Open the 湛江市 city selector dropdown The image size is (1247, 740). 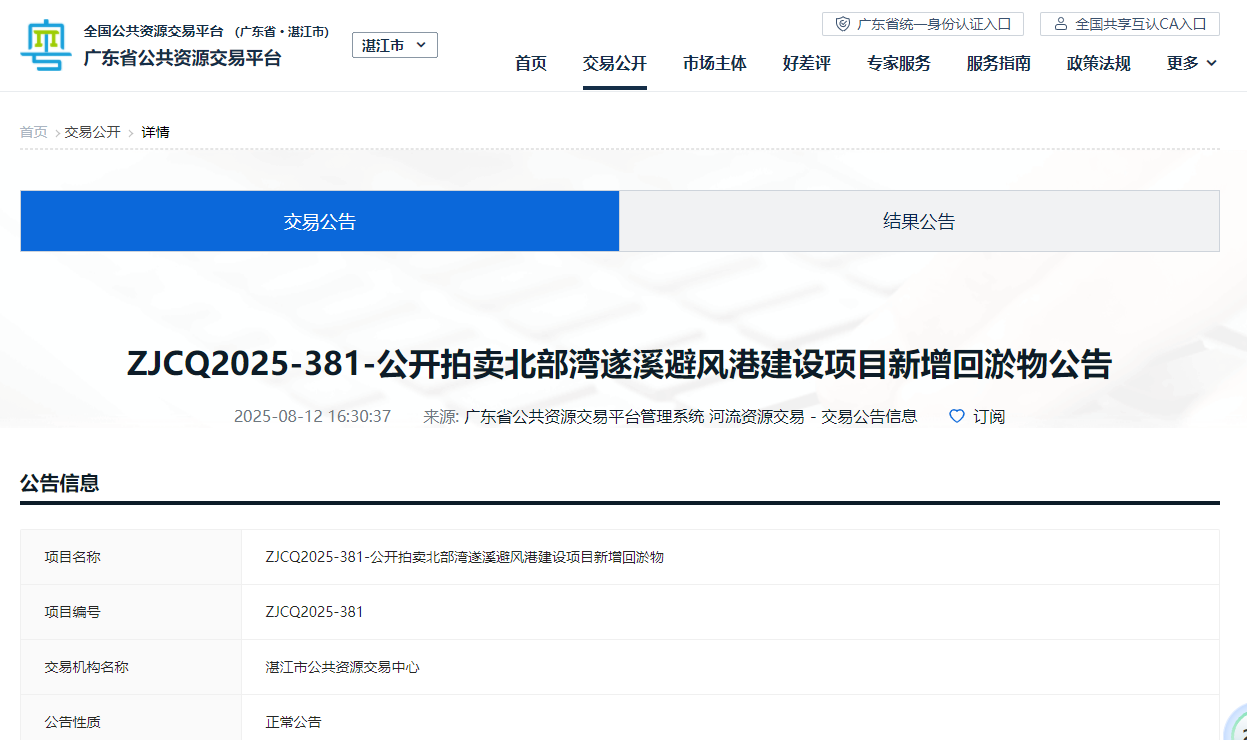pos(394,45)
